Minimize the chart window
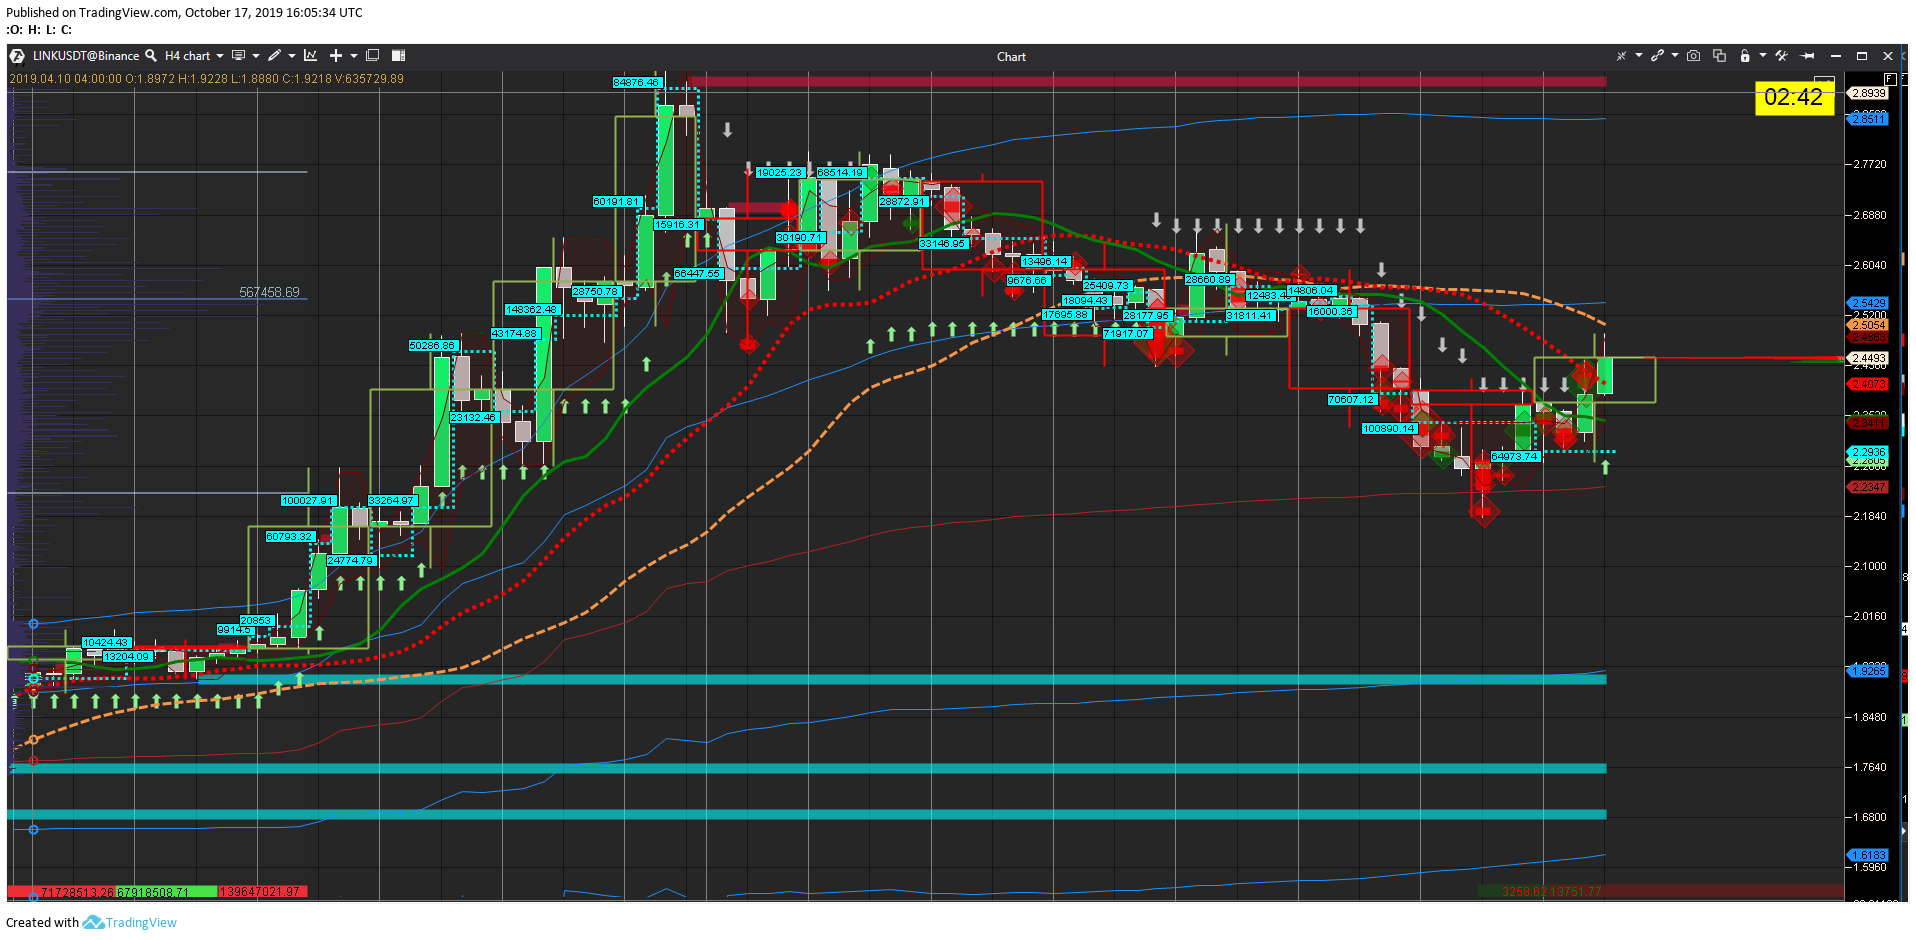Screen dimensions: 1916x940 tap(1835, 56)
